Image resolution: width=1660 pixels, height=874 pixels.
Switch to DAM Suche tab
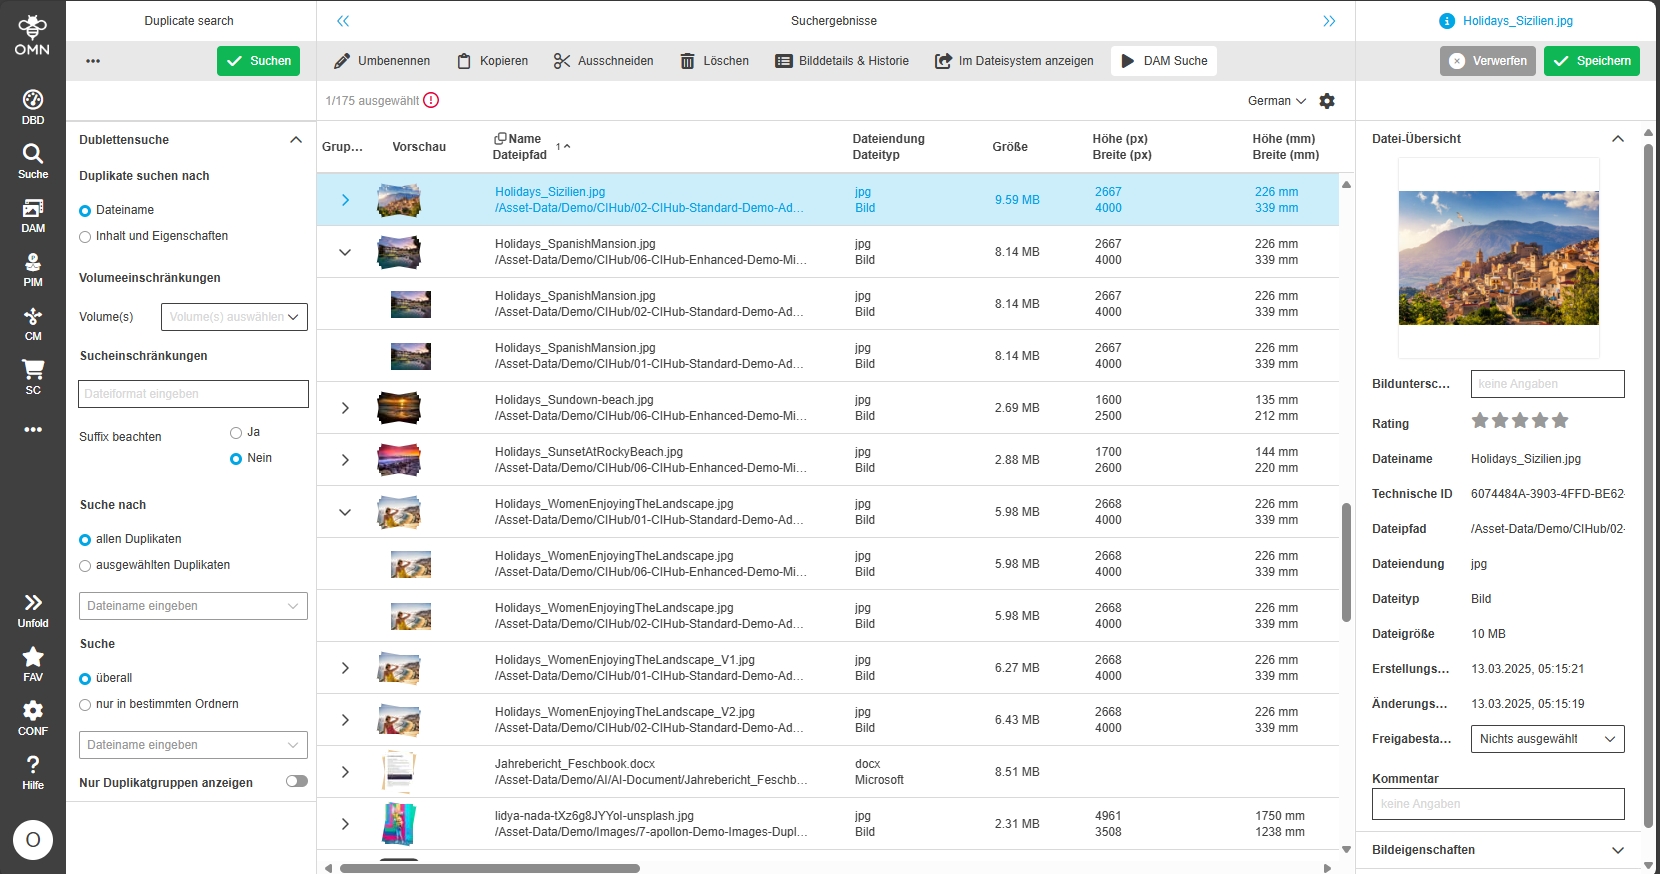pos(1164,61)
